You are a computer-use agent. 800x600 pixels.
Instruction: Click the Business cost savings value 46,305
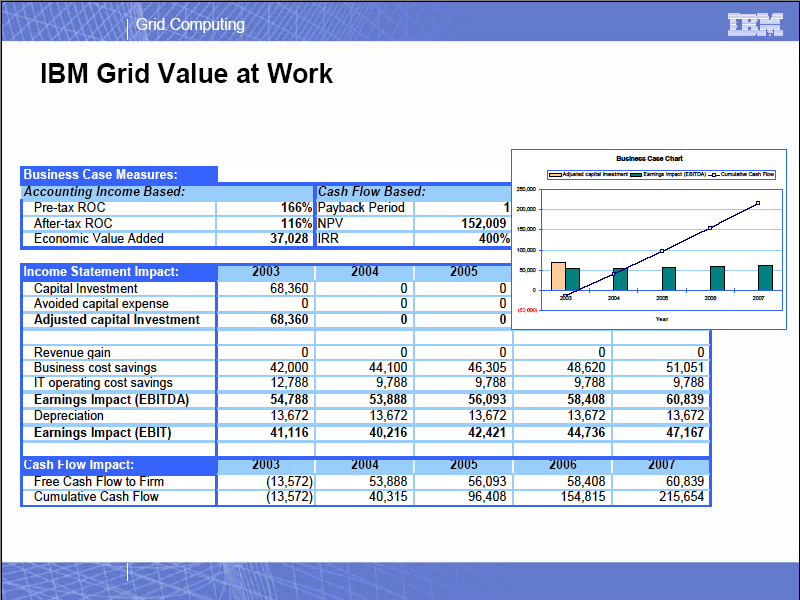487,368
